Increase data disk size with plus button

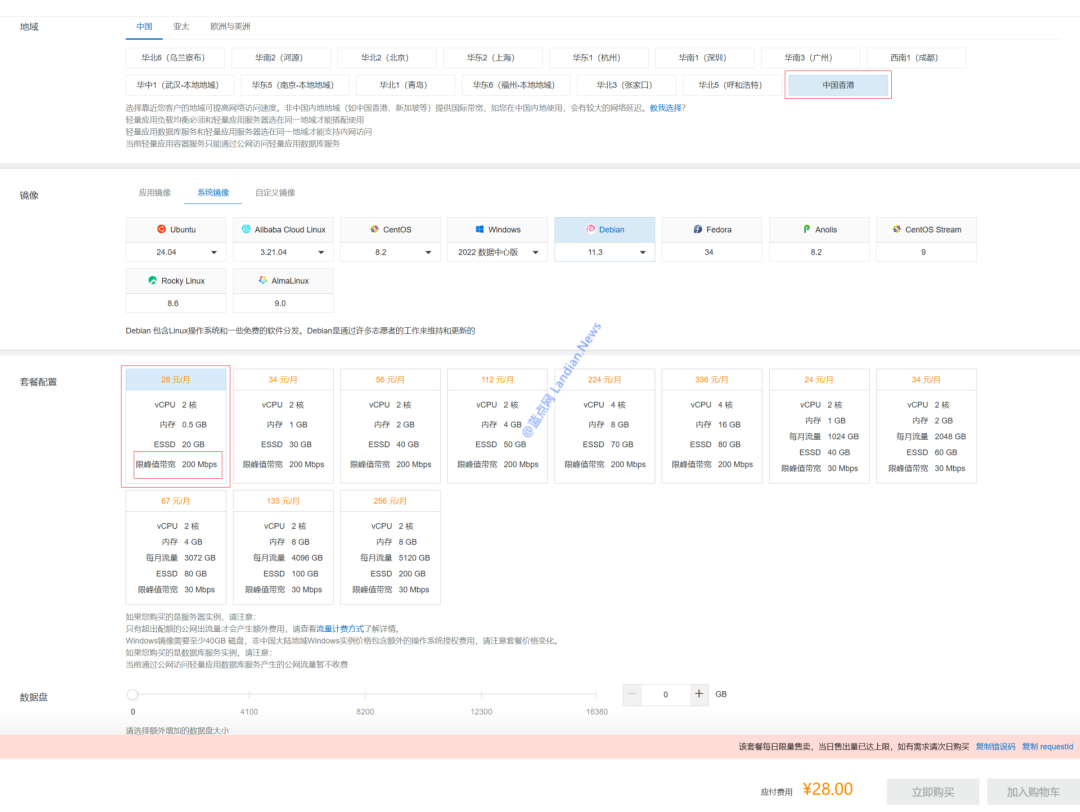click(x=699, y=694)
